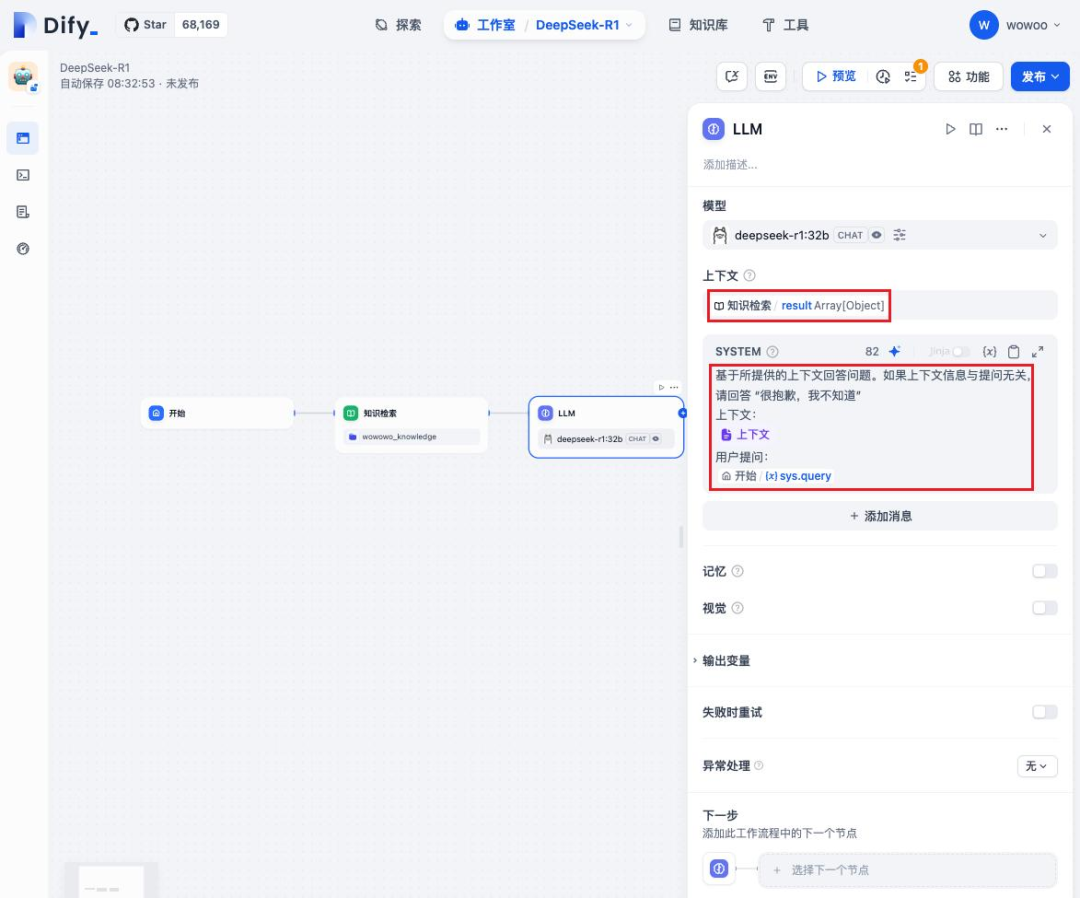The height and width of the screenshot is (898, 1080).
Task: Expand the SYSTEM prompt editor to full size
Action: (x=1037, y=351)
